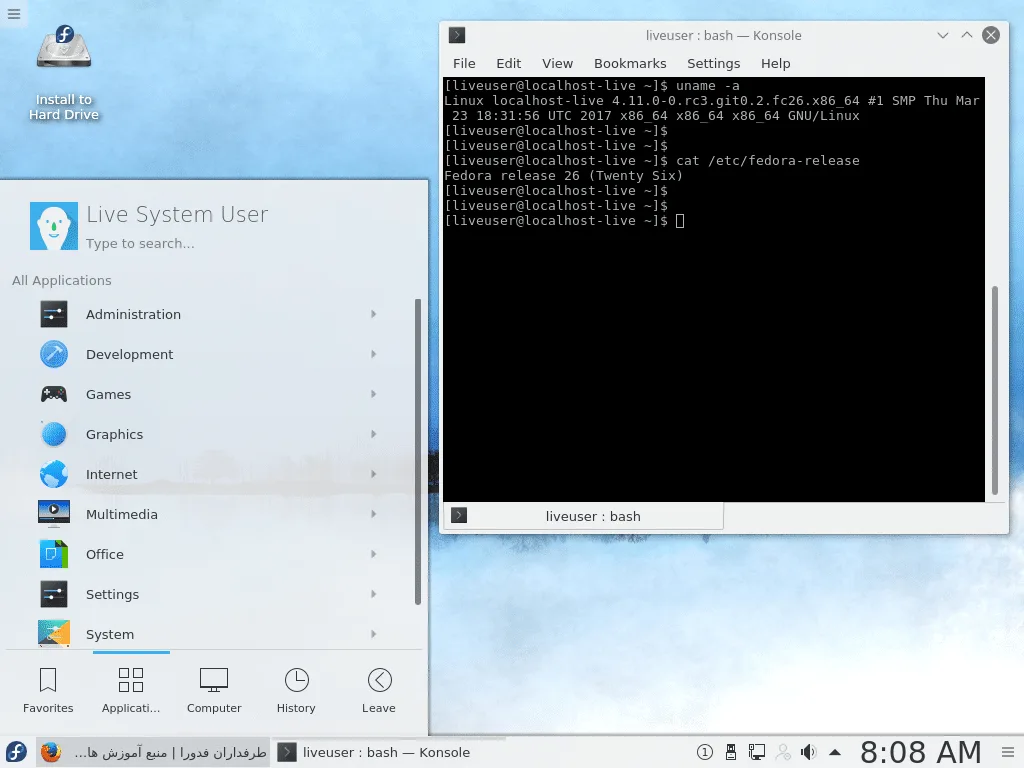Image resolution: width=1024 pixels, height=768 pixels.
Task: Activate Konsole window from taskbar entry
Action: 389,752
